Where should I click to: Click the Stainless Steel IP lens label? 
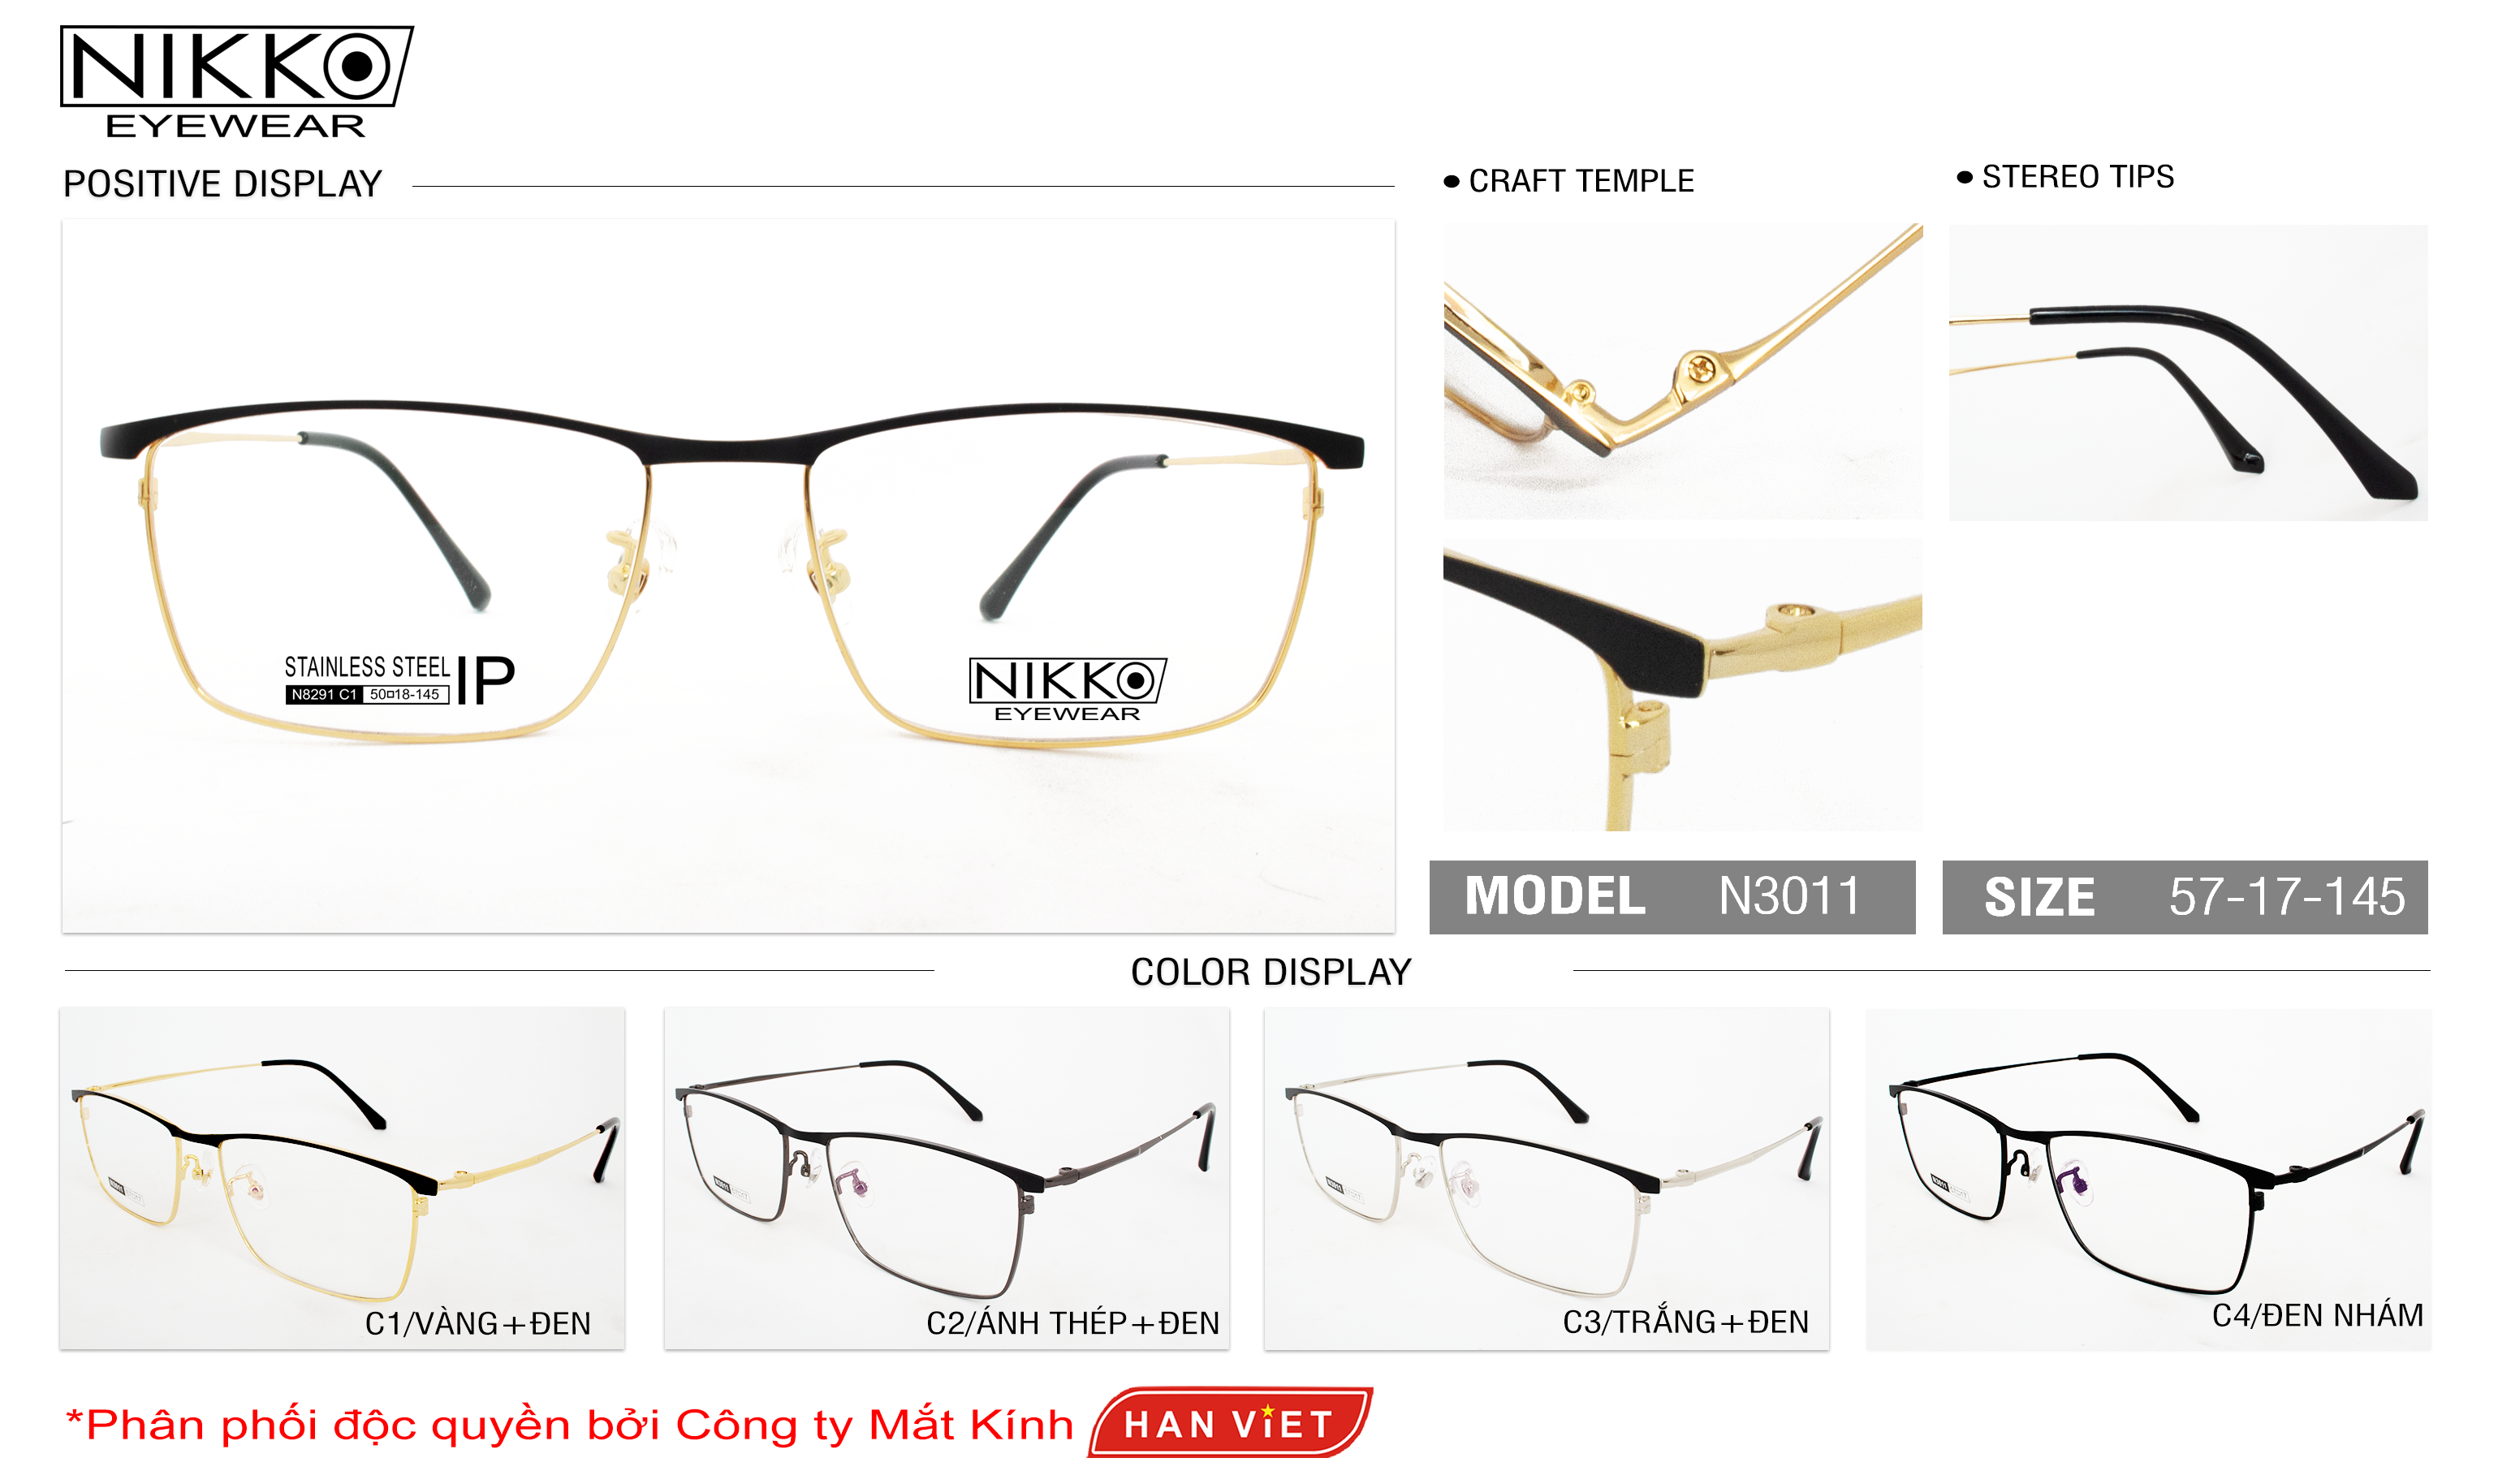pos(399,680)
